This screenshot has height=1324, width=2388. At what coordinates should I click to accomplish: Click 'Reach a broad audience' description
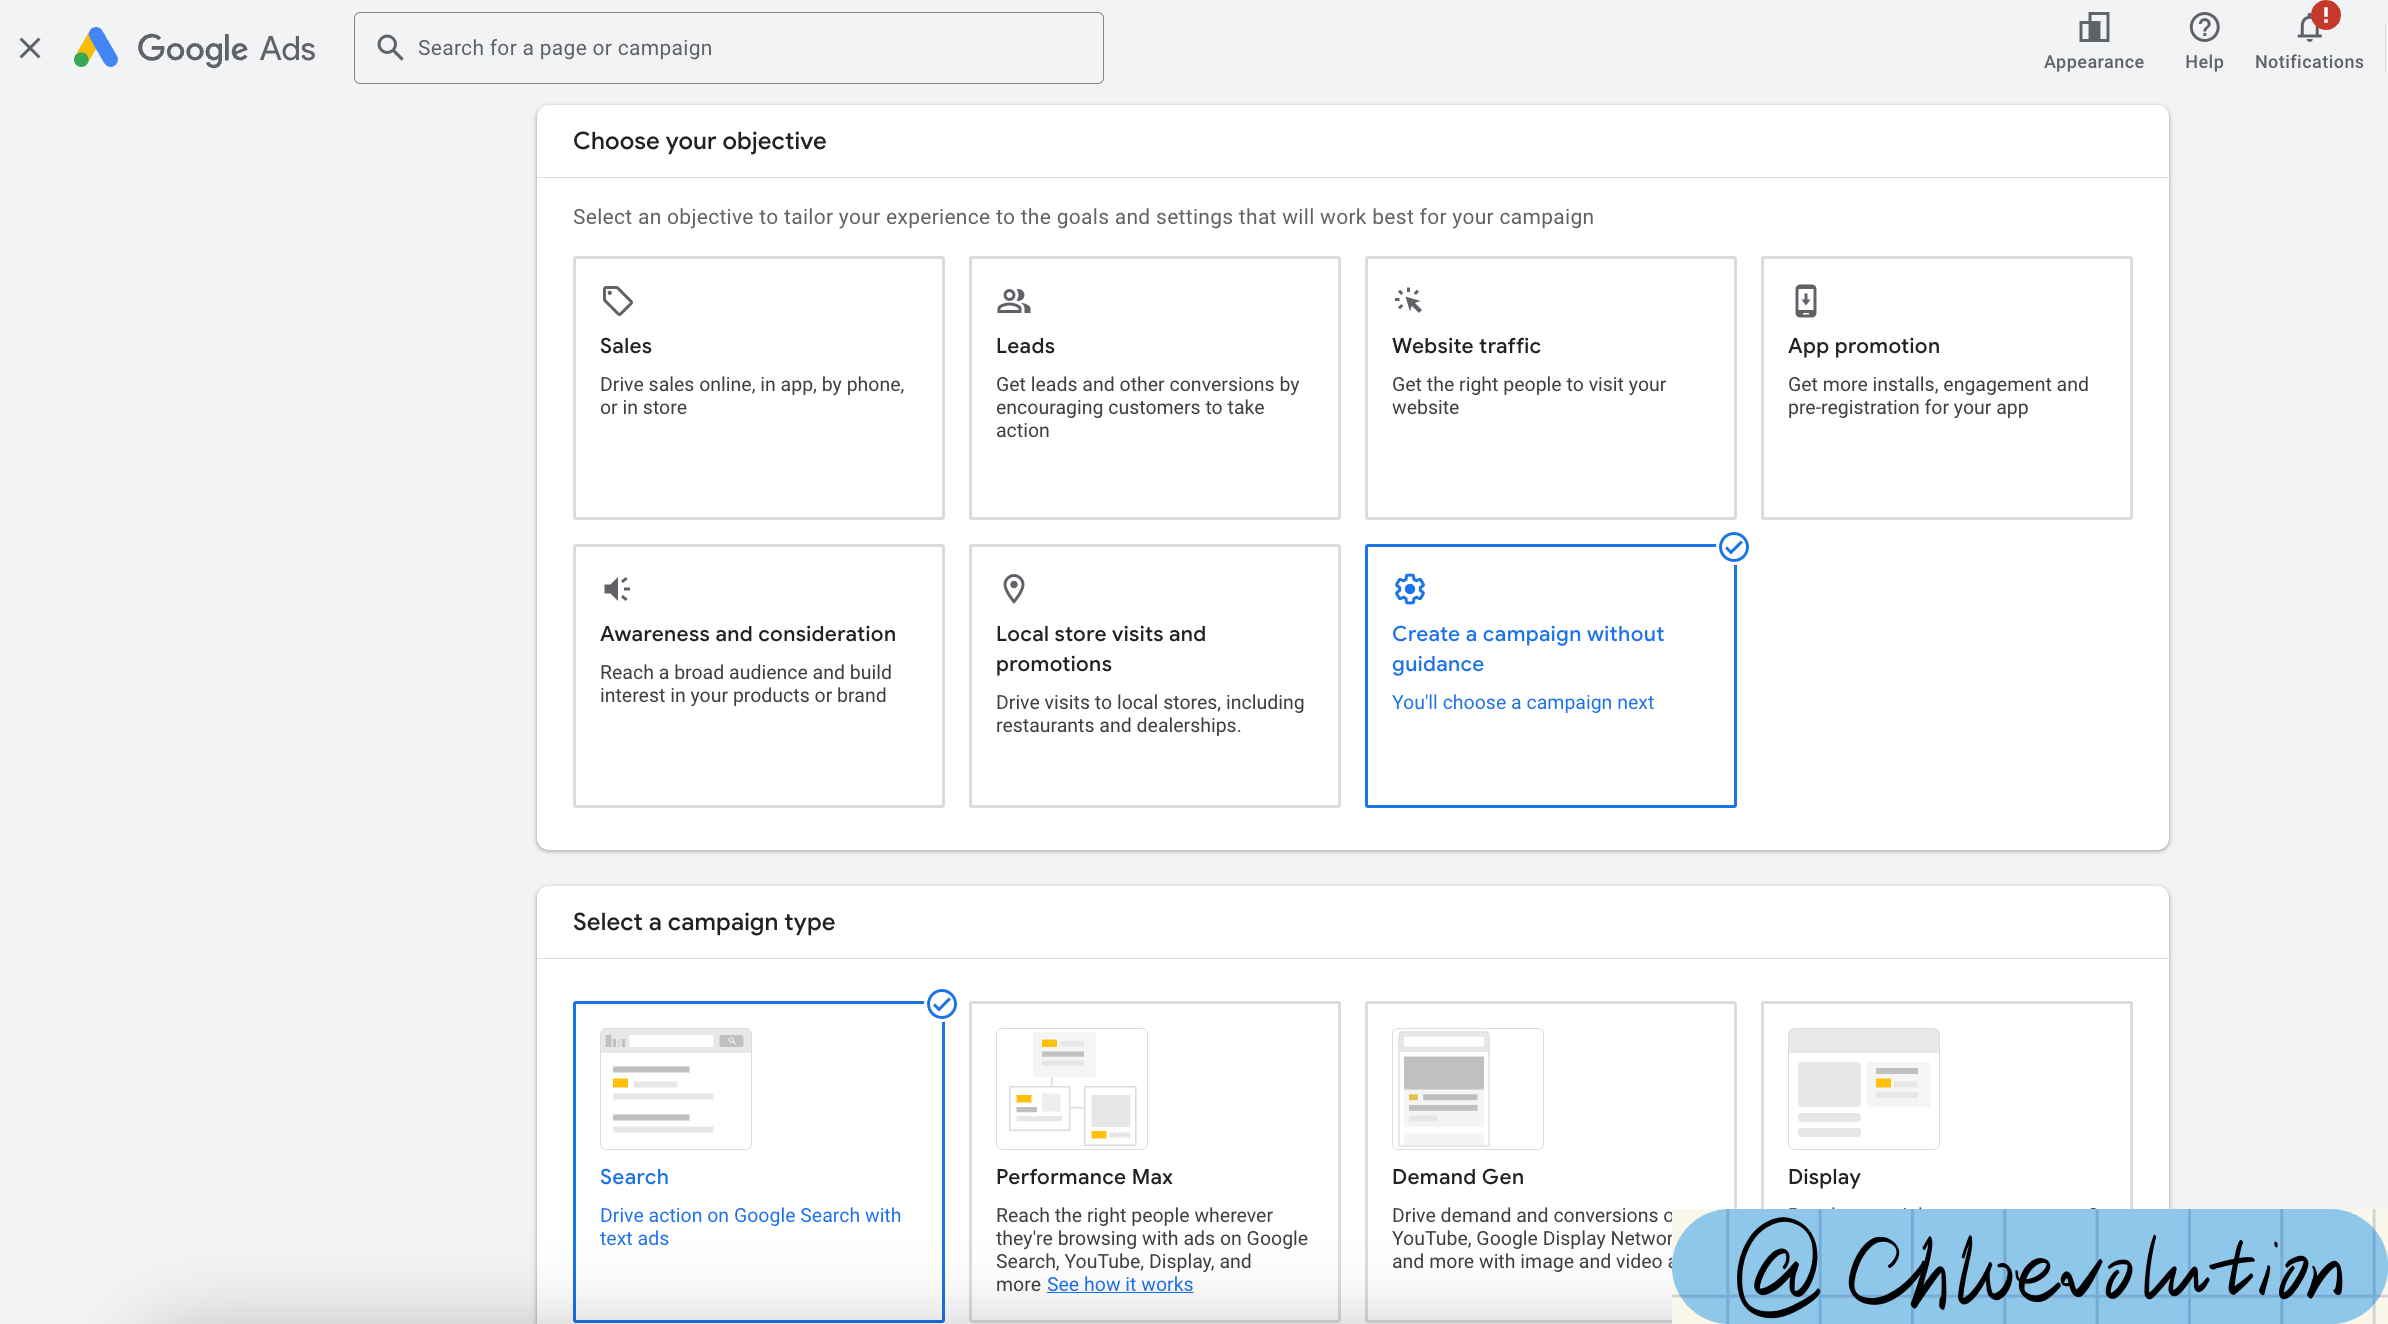[745, 683]
